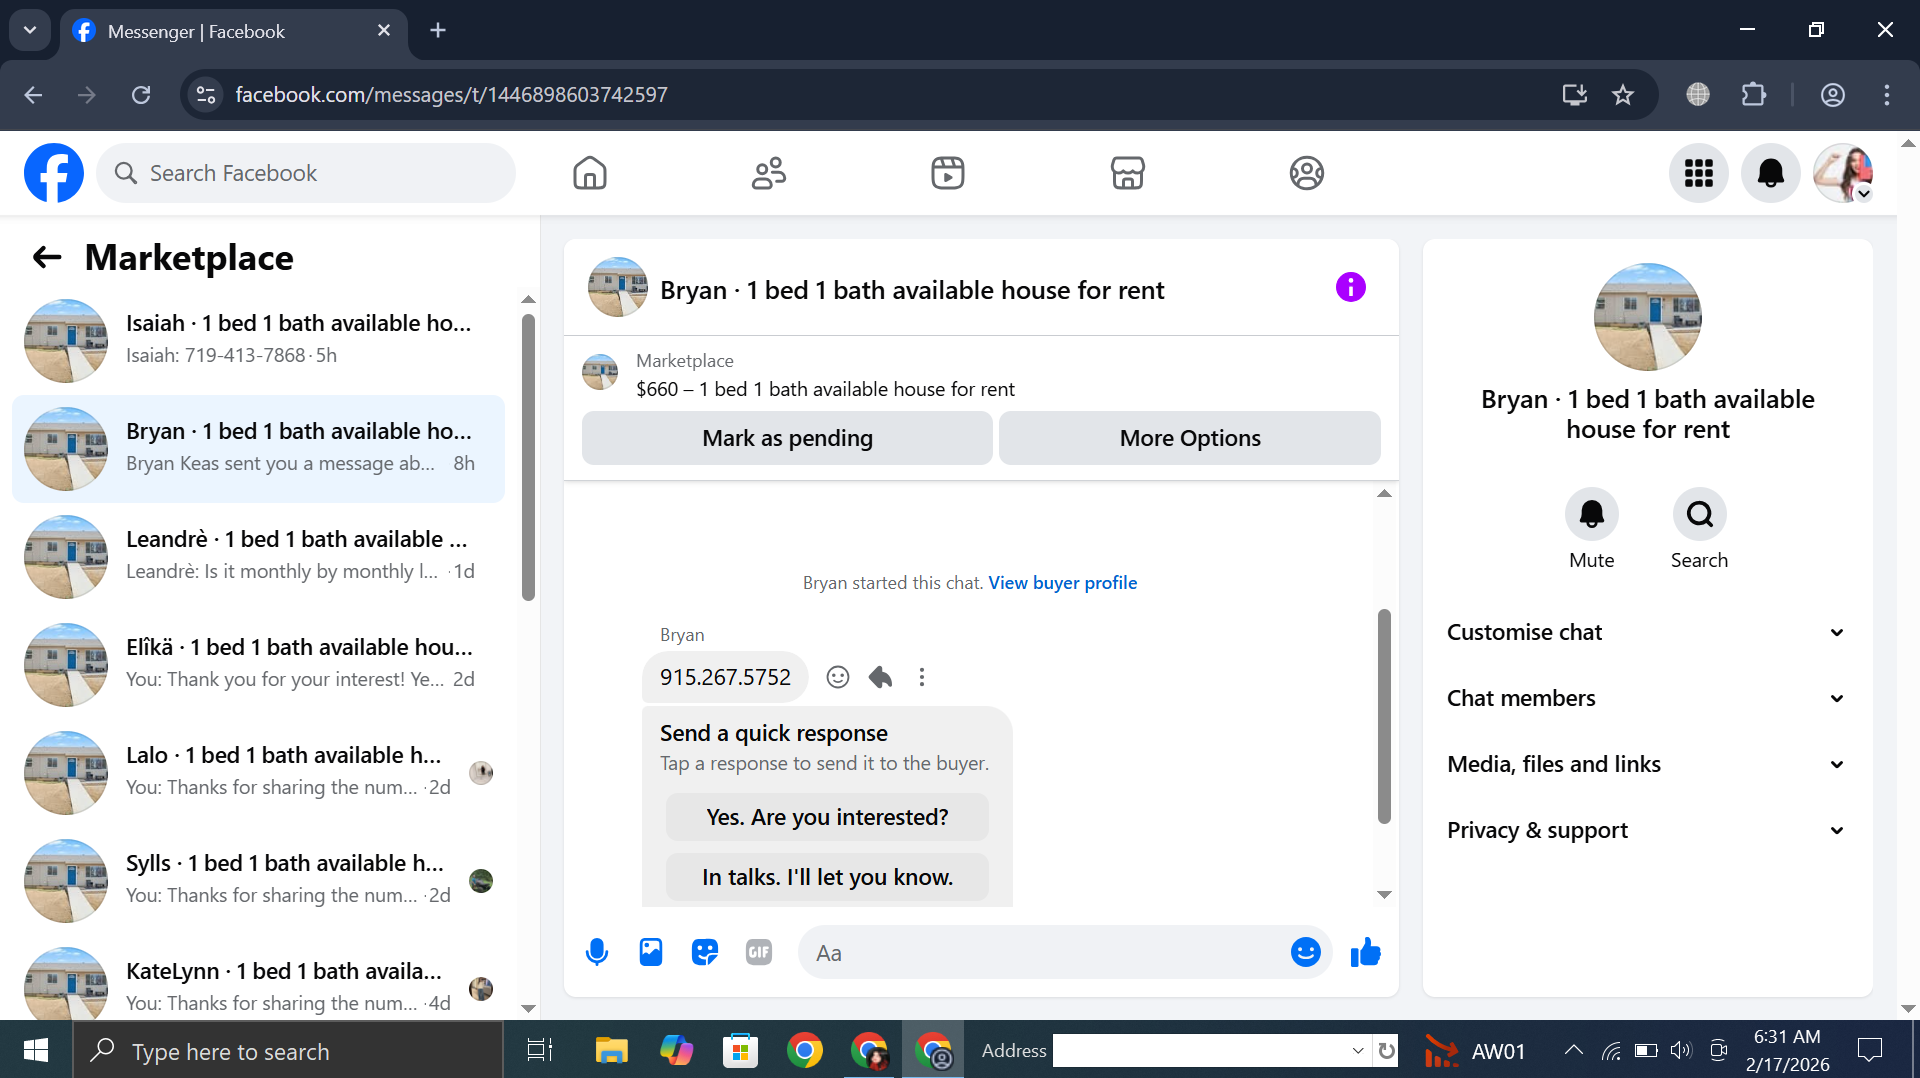Bookmark this page with the star icon
1920x1078 pixels.
click(1623, 95)
